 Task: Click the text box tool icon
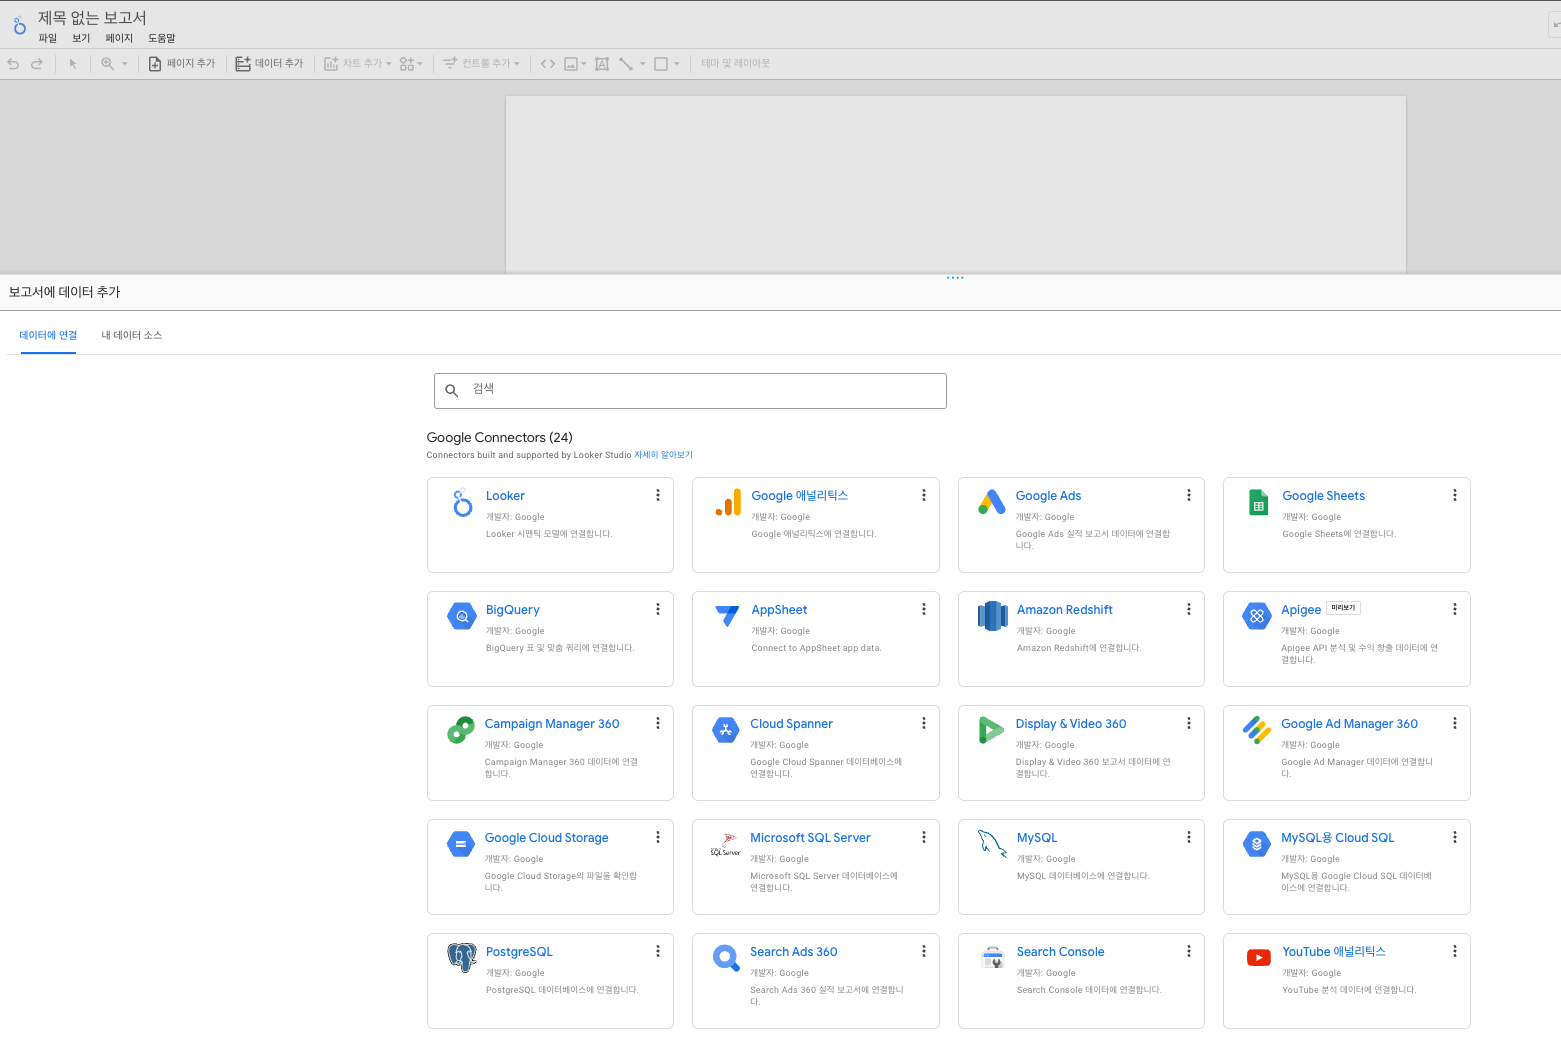[x=602, y=64]
